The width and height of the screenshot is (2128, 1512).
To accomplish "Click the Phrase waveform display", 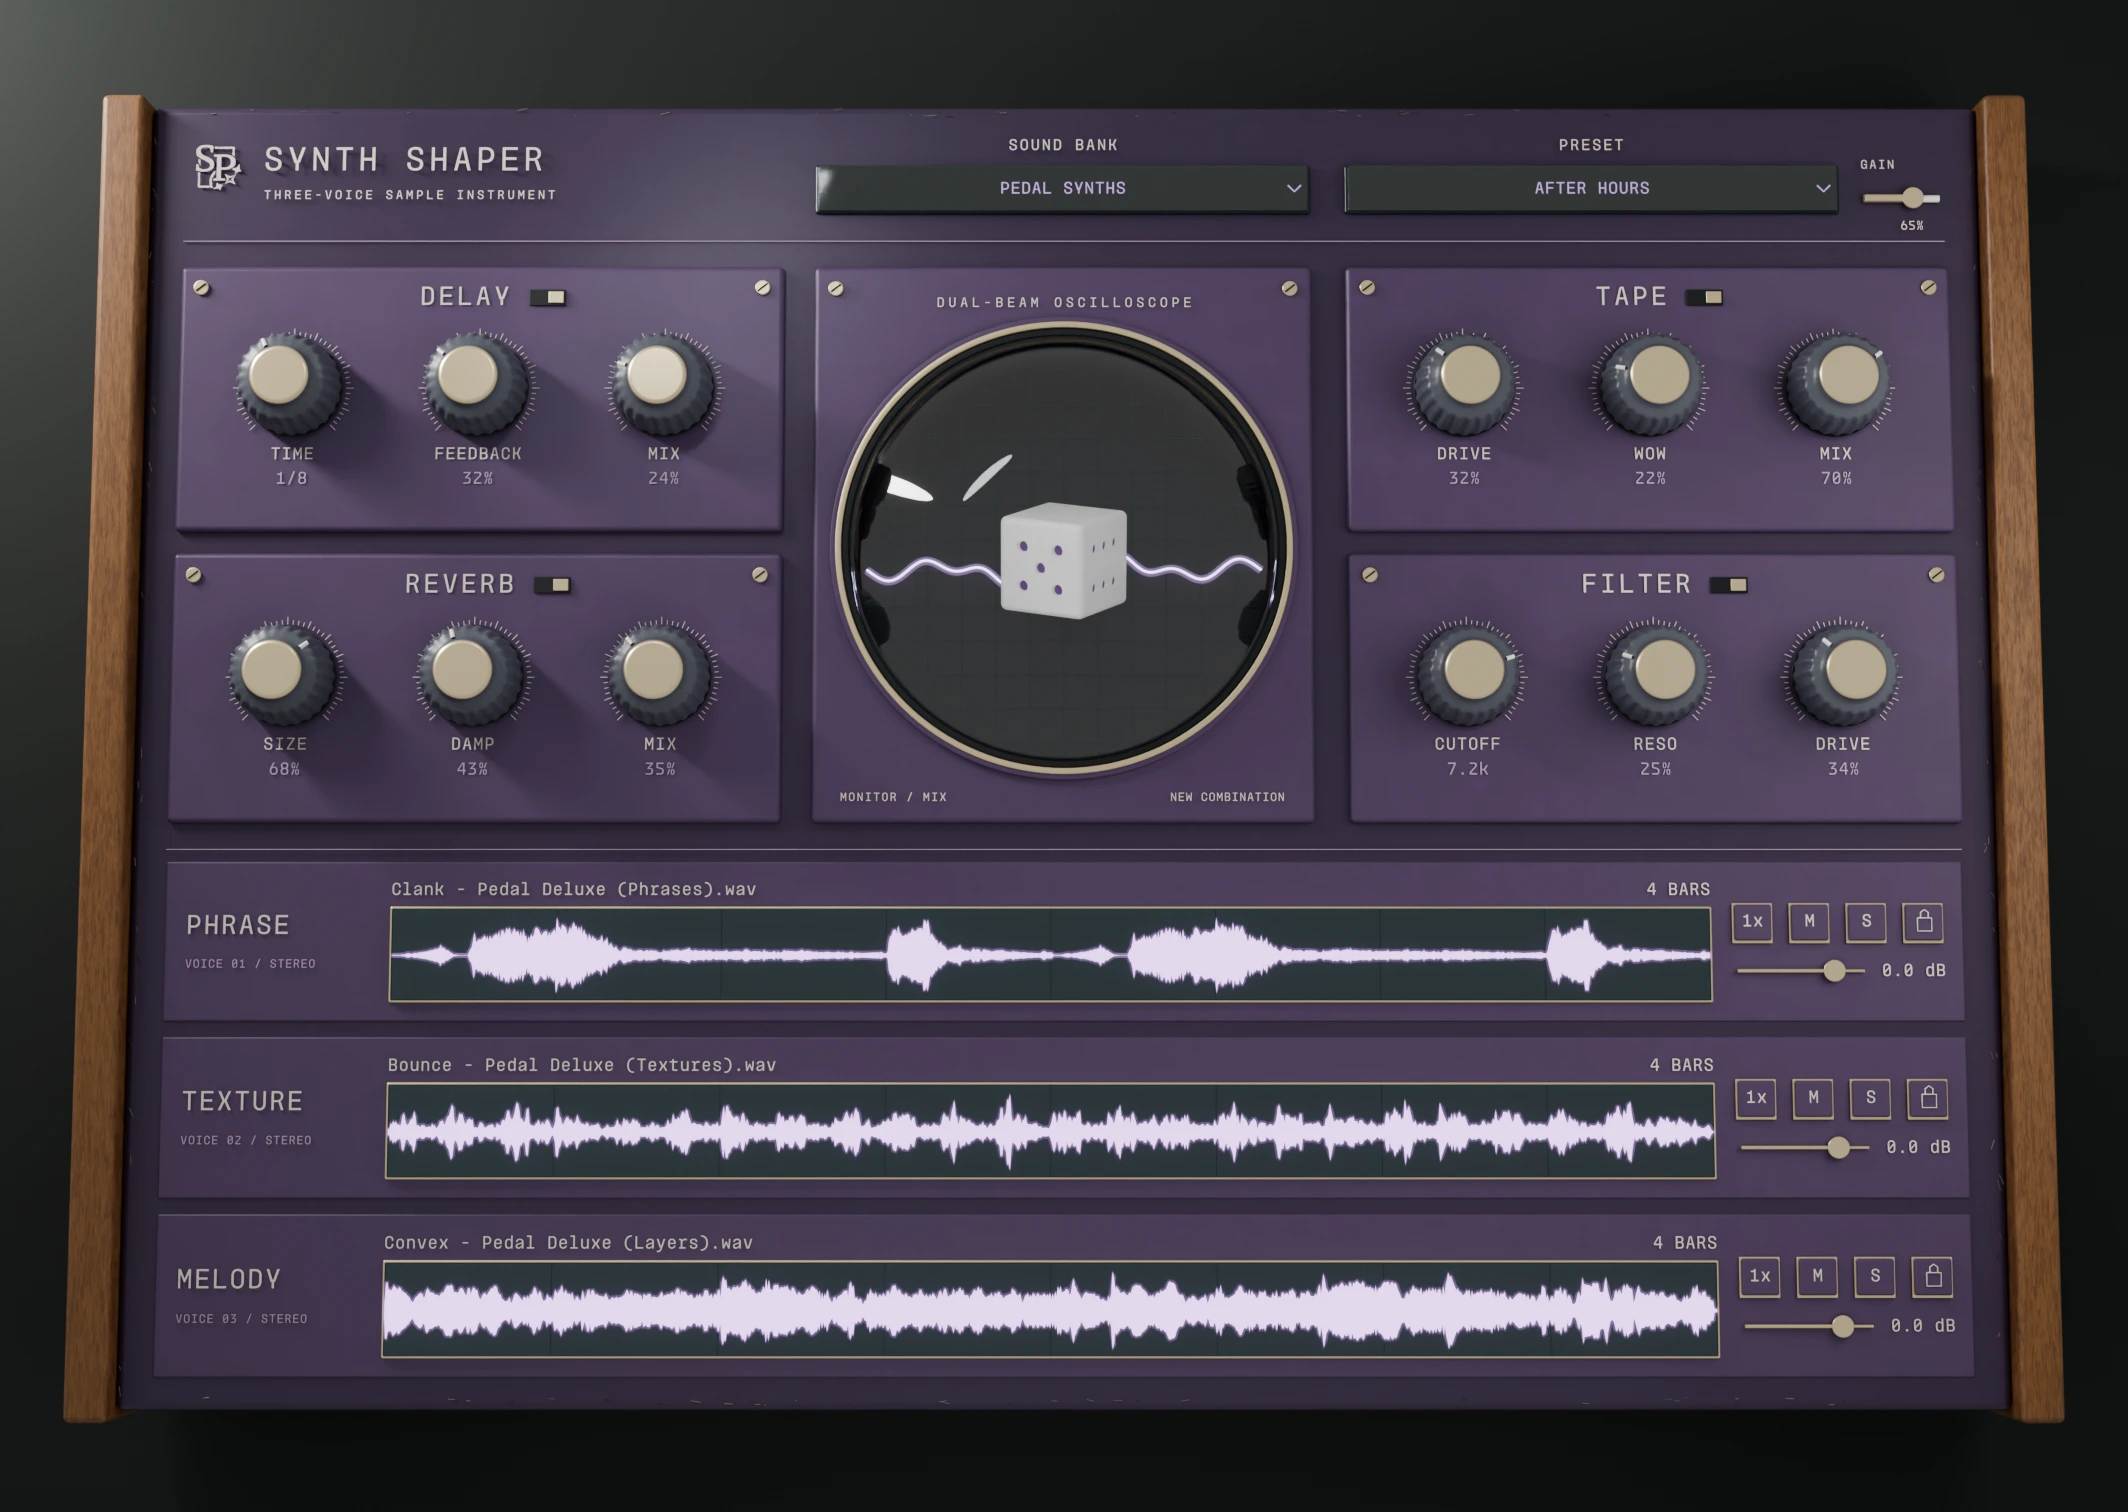I will 1050,955.
